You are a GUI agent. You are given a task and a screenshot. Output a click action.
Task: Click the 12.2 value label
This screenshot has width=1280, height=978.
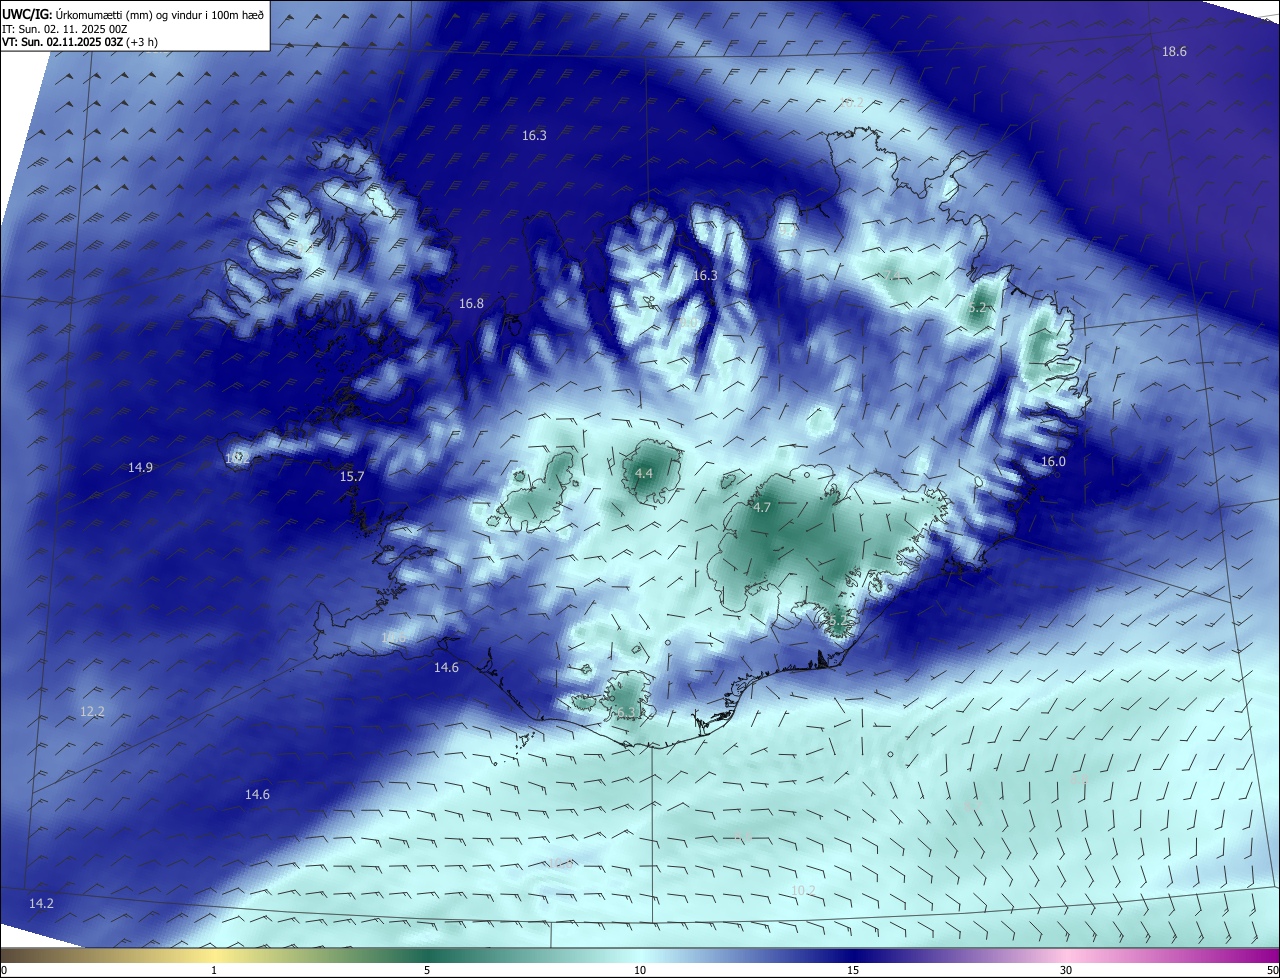92,712
